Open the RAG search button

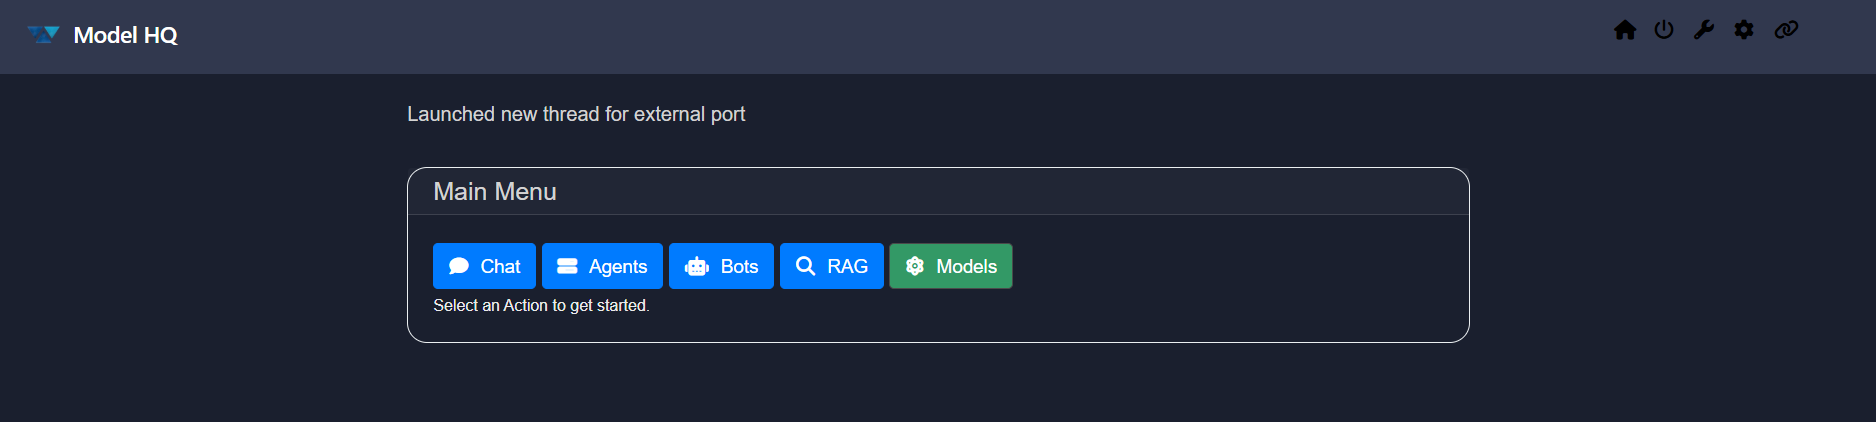click(831, 266)
